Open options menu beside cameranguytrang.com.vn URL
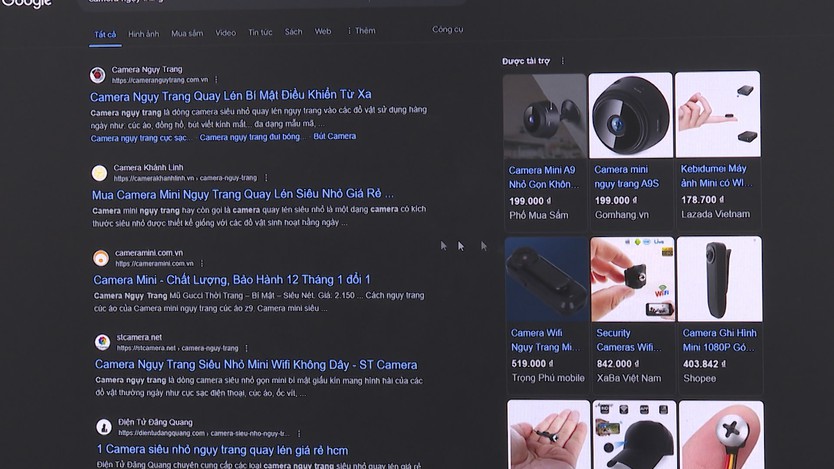Screen dimensions: 834x469 tap(216, 80)
